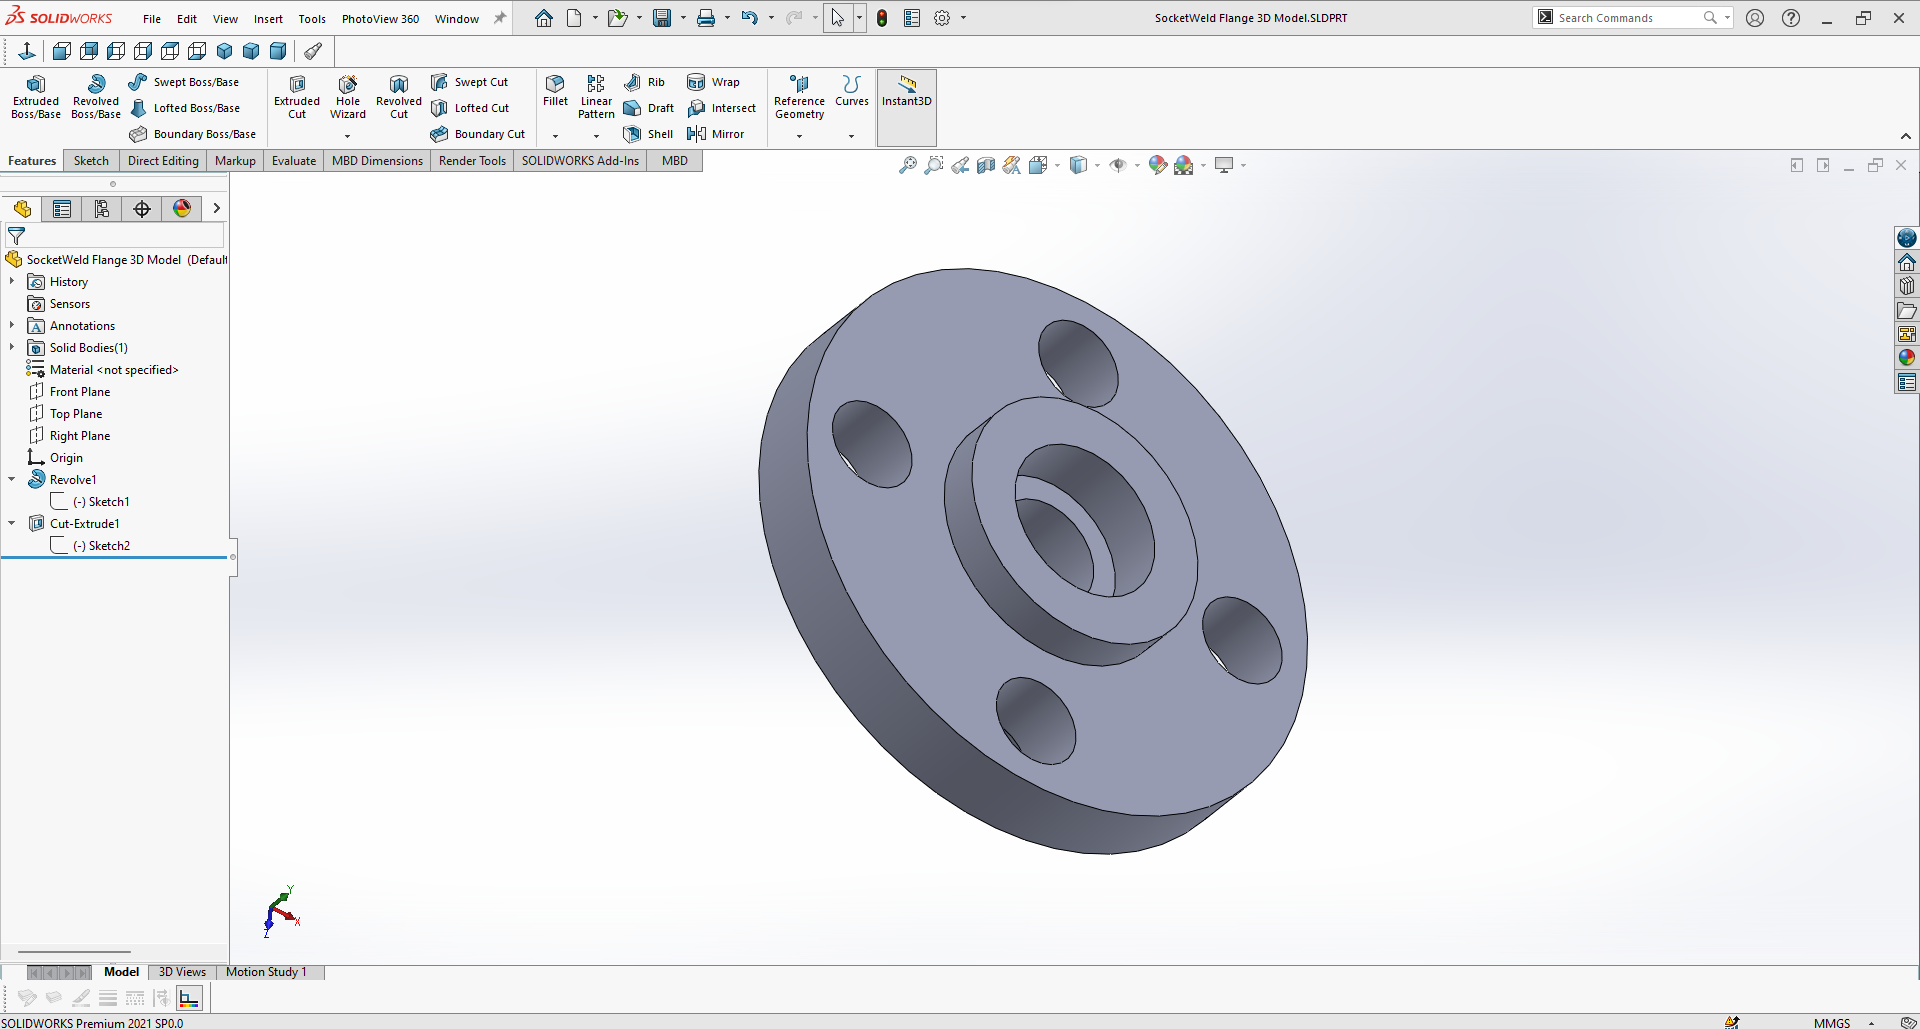Select the Extruded Boss/Base tool

[x=36, y=97]
